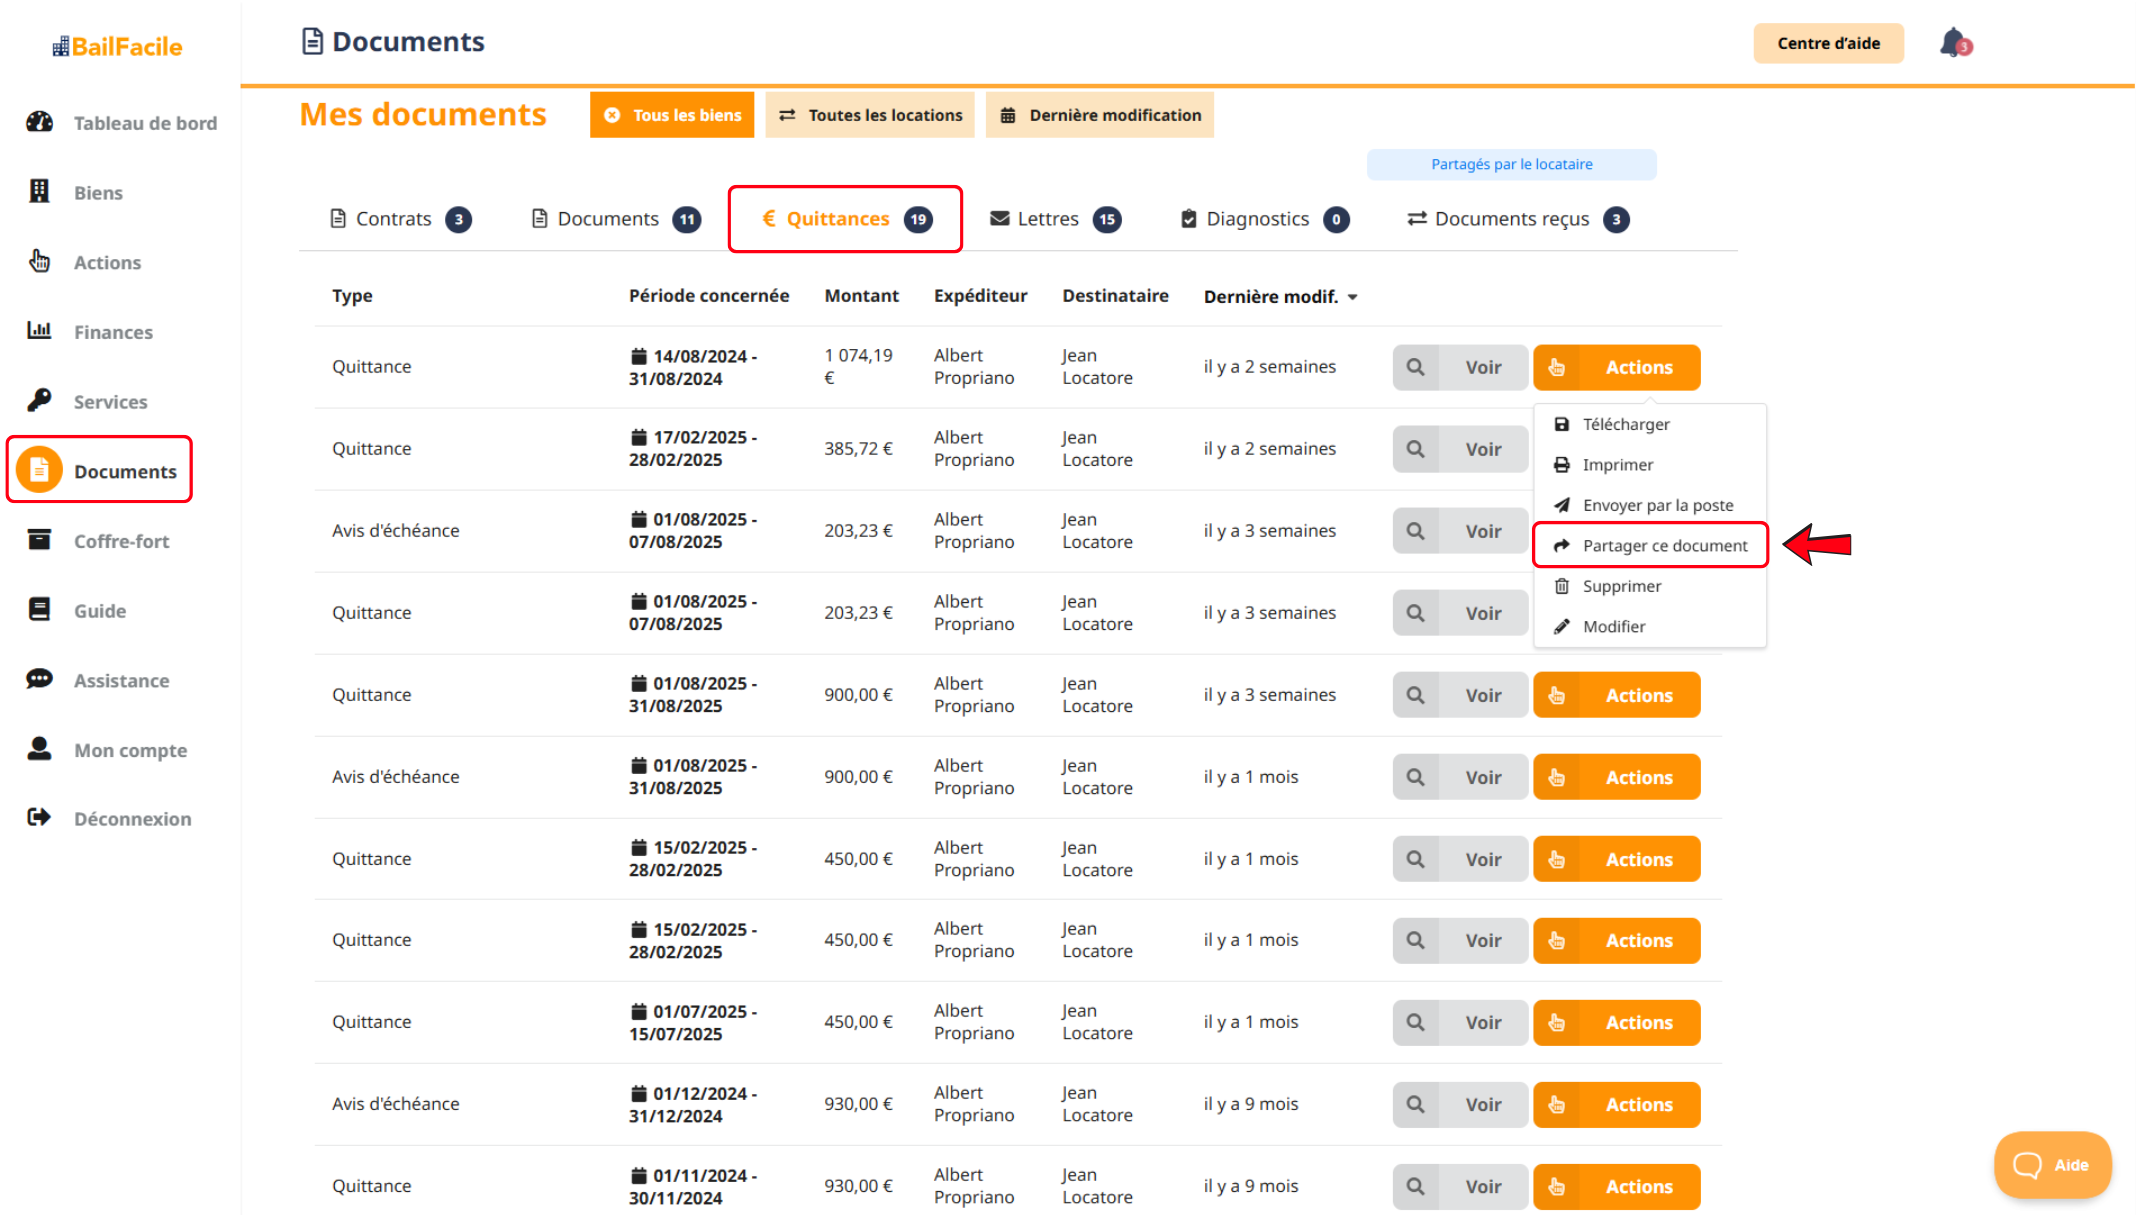This screenshot has height=1215, width=2136.
Task: Choose Télécharger from the actions menu
Action: (1625, 424)
